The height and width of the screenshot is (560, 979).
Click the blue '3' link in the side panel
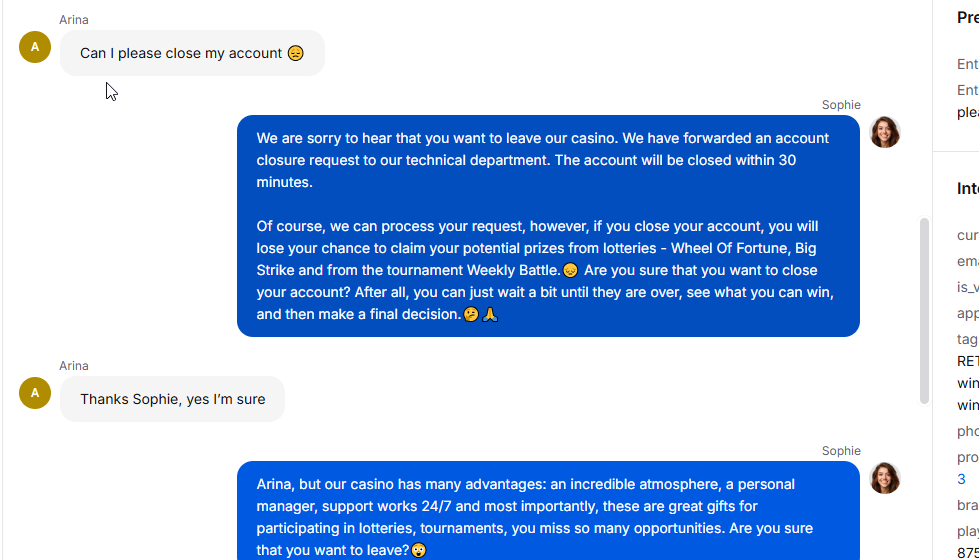[962, 479]
